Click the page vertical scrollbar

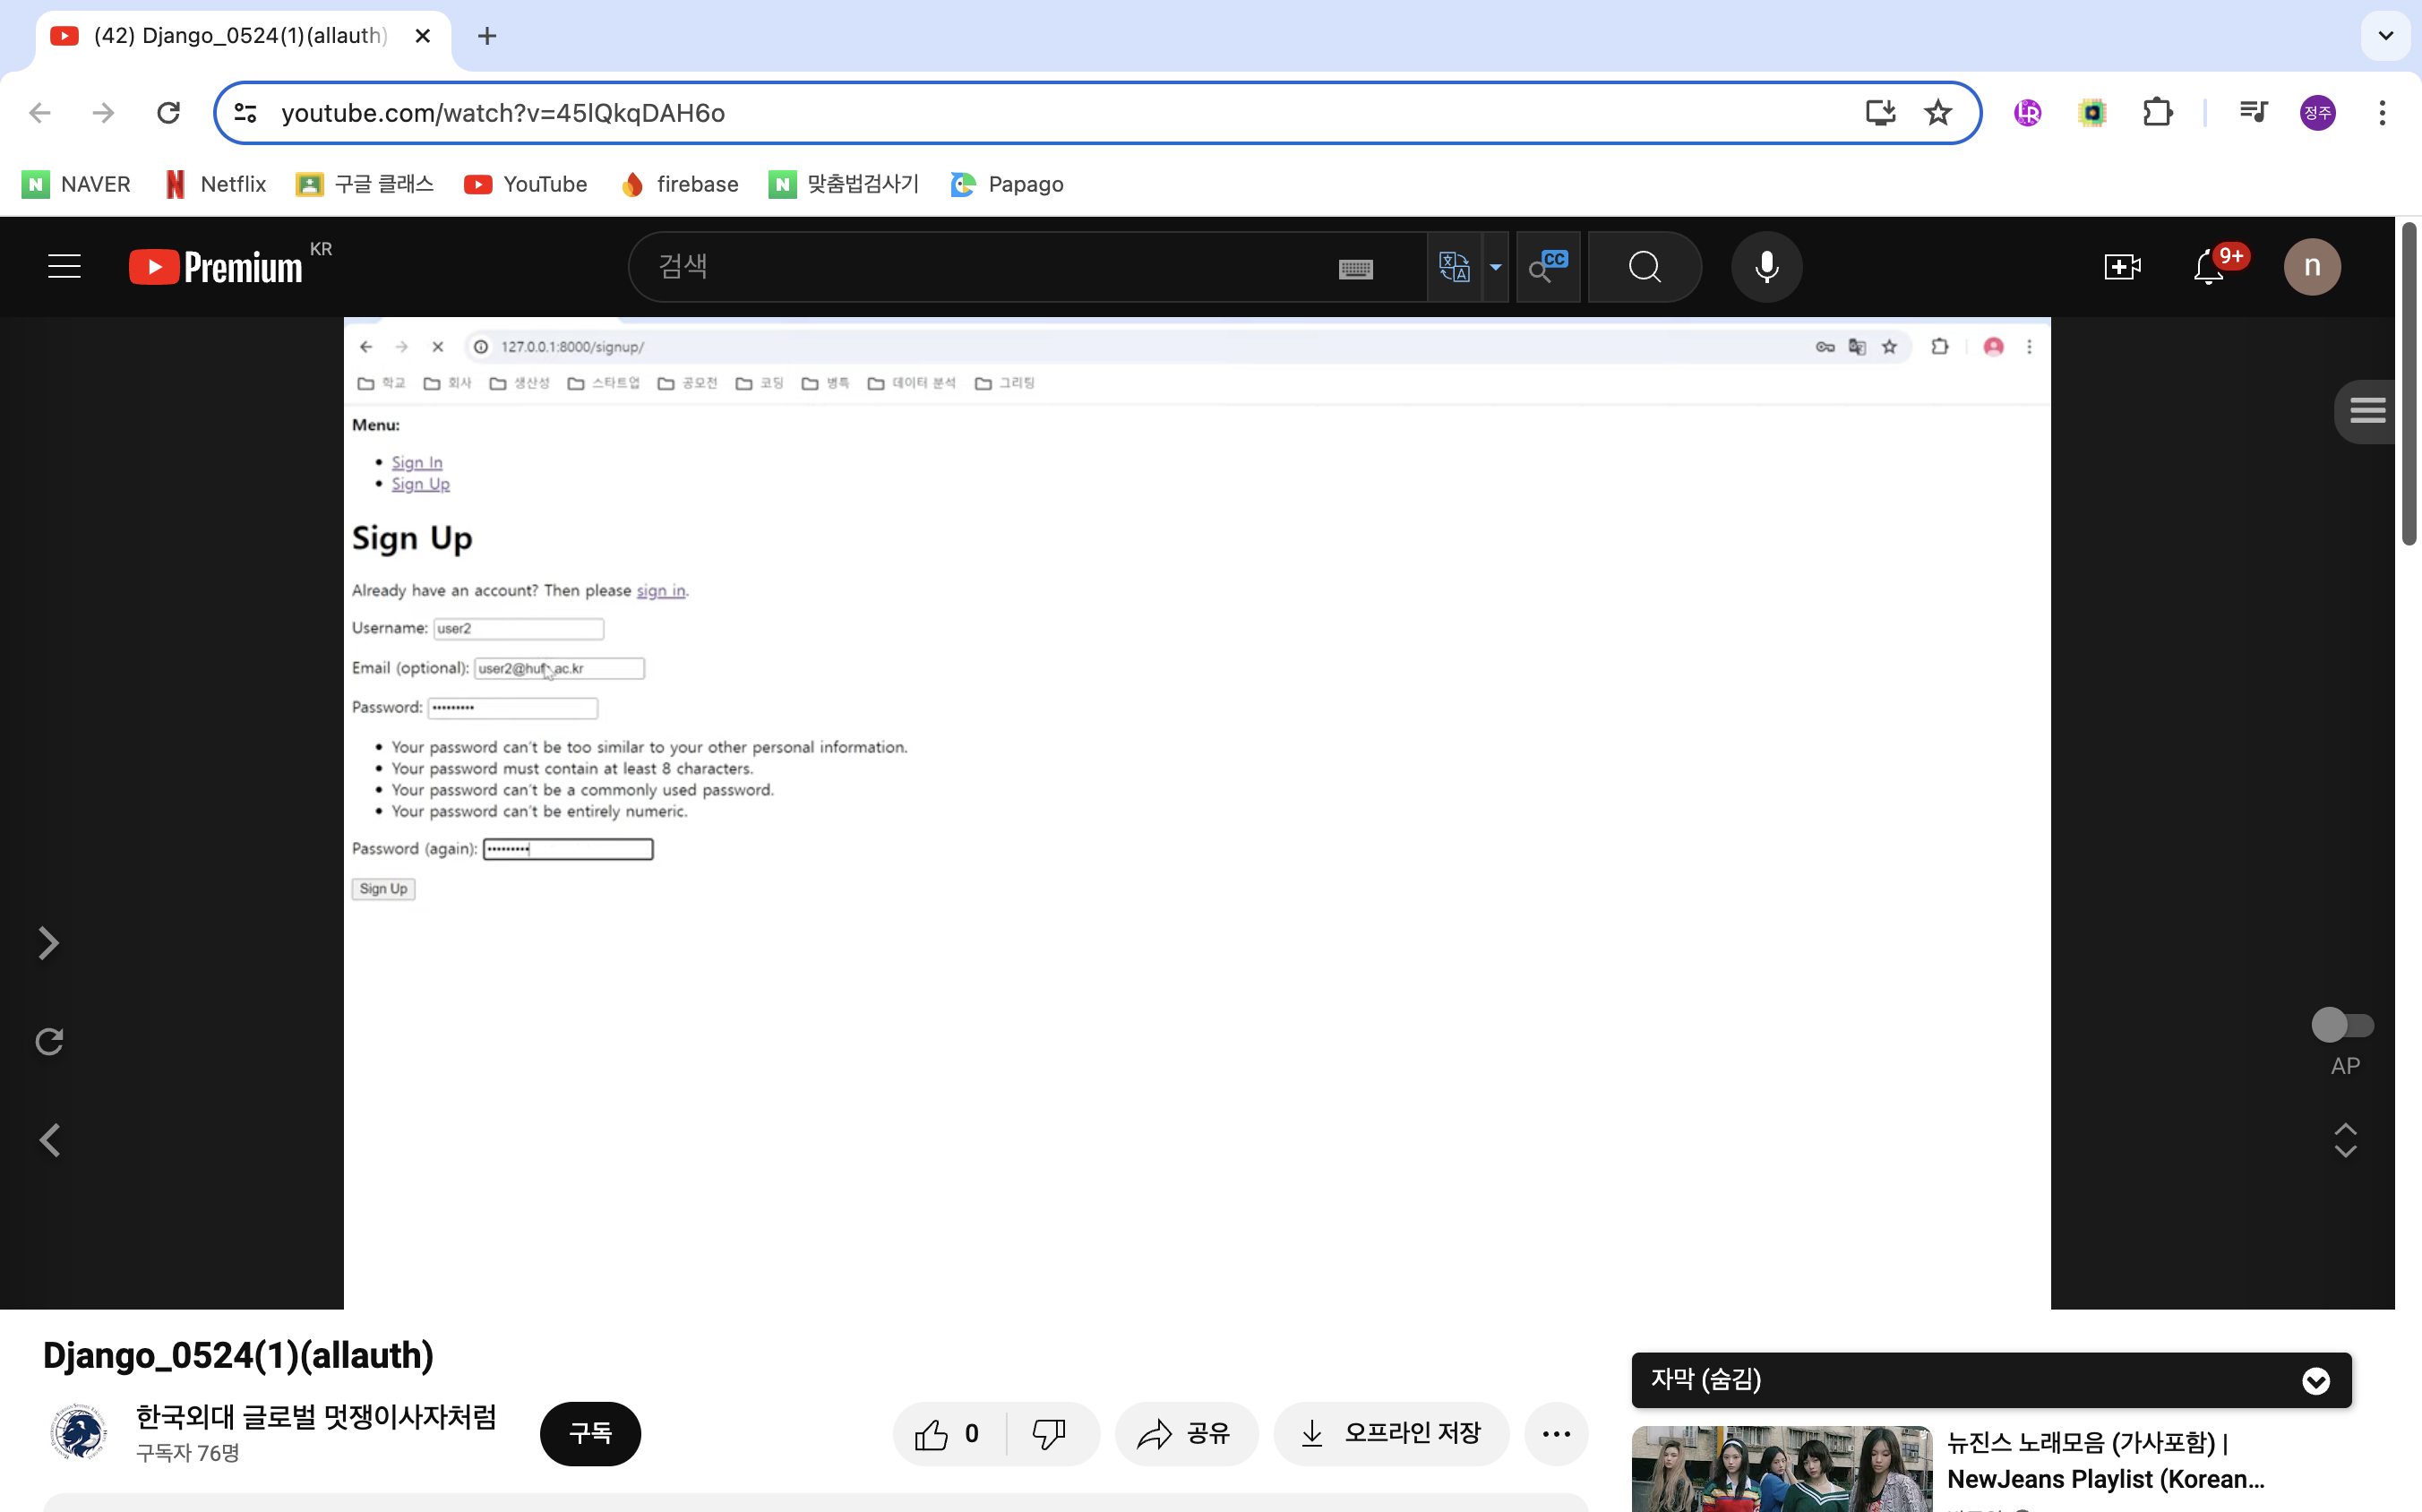click(2409, 384)
